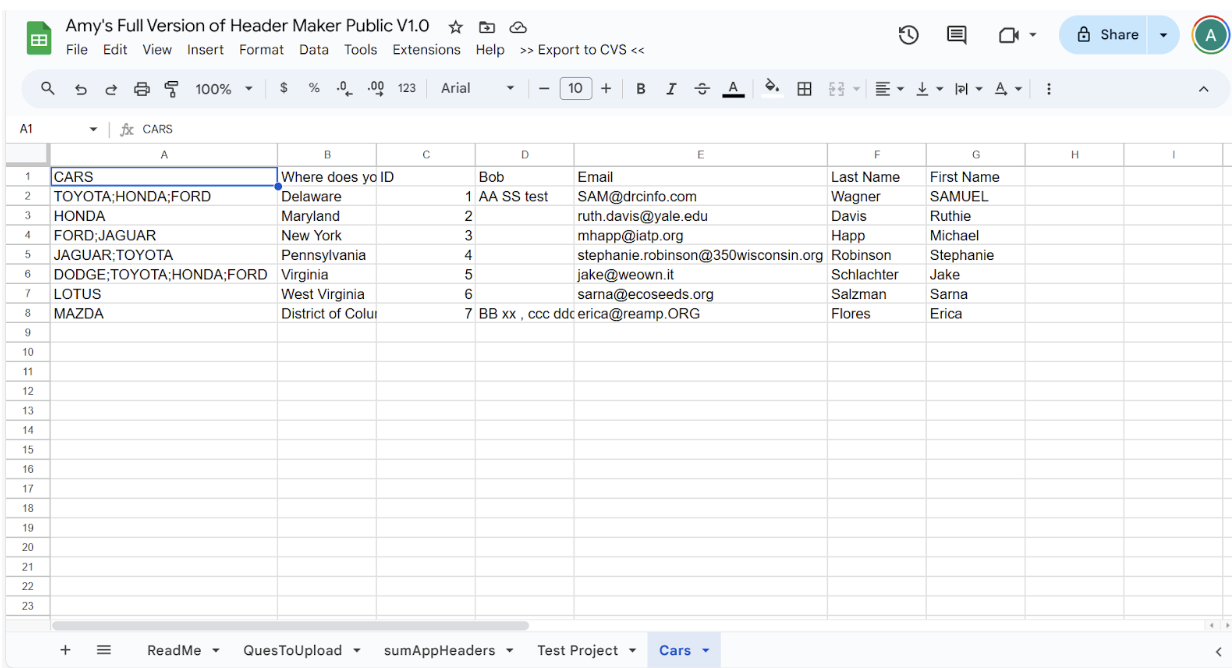Show all sheets list icon
The width and height of the screenshot is (1232, 668).
pos(104,650)
